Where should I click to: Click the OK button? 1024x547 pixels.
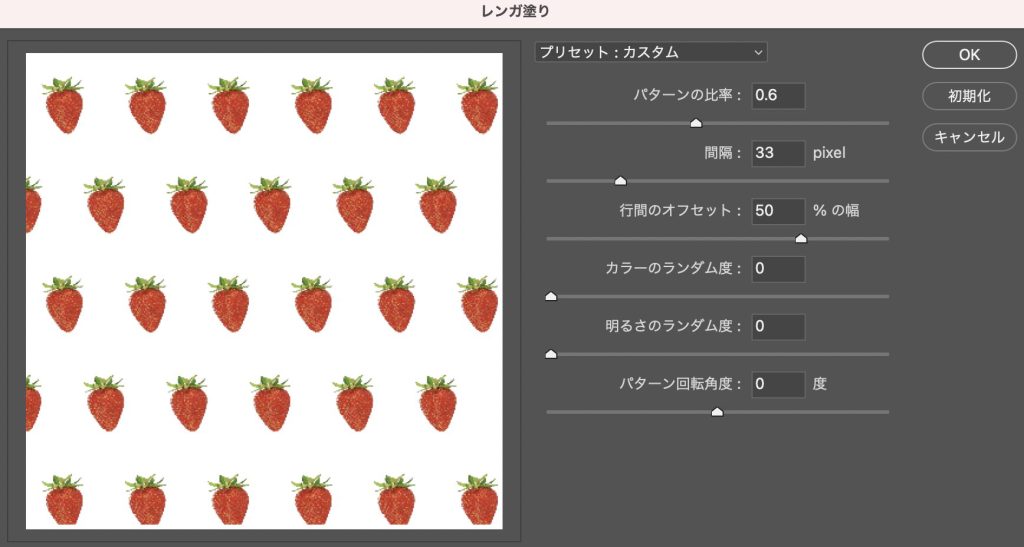969,55
